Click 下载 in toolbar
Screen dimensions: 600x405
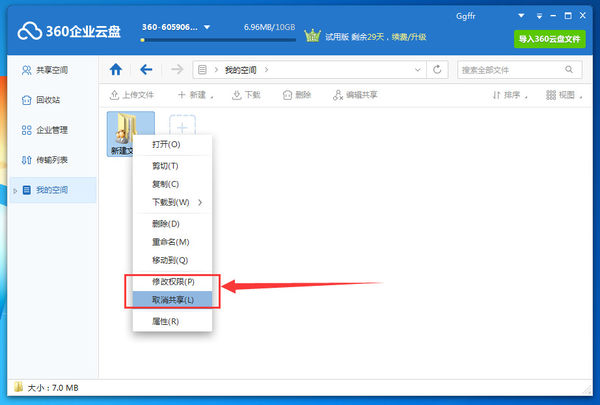click(246, 95)
